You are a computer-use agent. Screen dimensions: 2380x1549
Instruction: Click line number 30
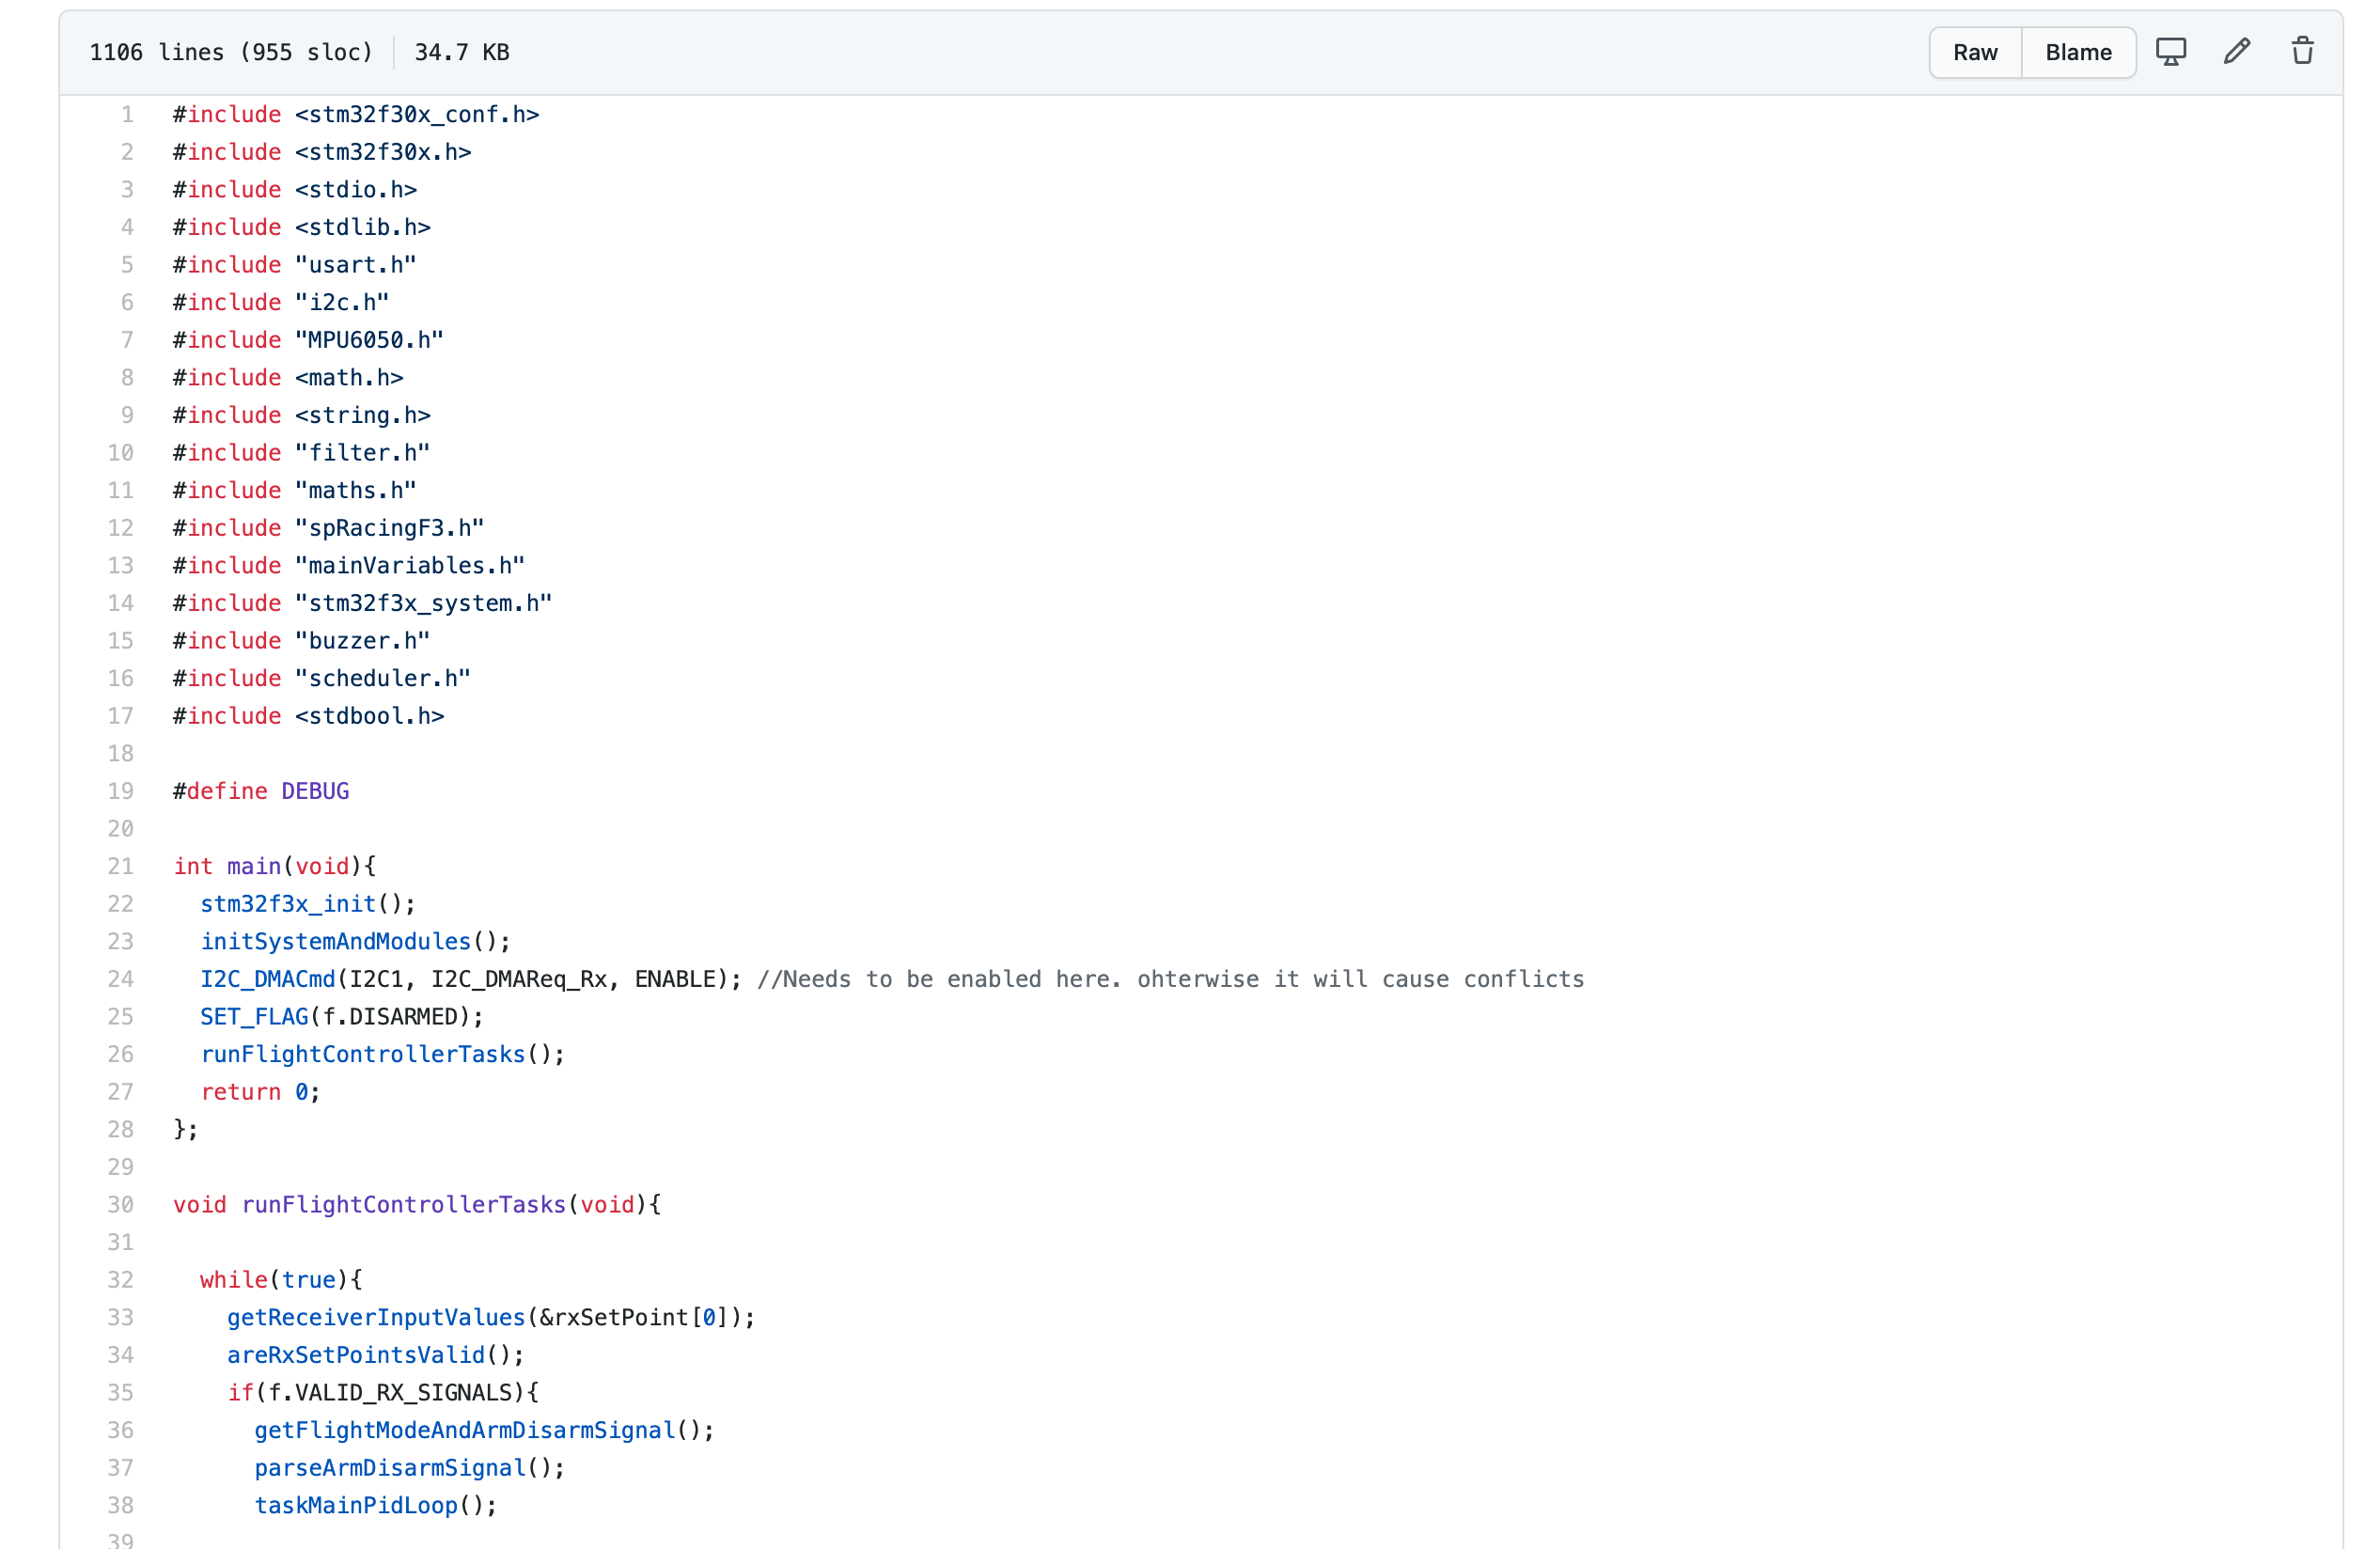point(121,1204)
